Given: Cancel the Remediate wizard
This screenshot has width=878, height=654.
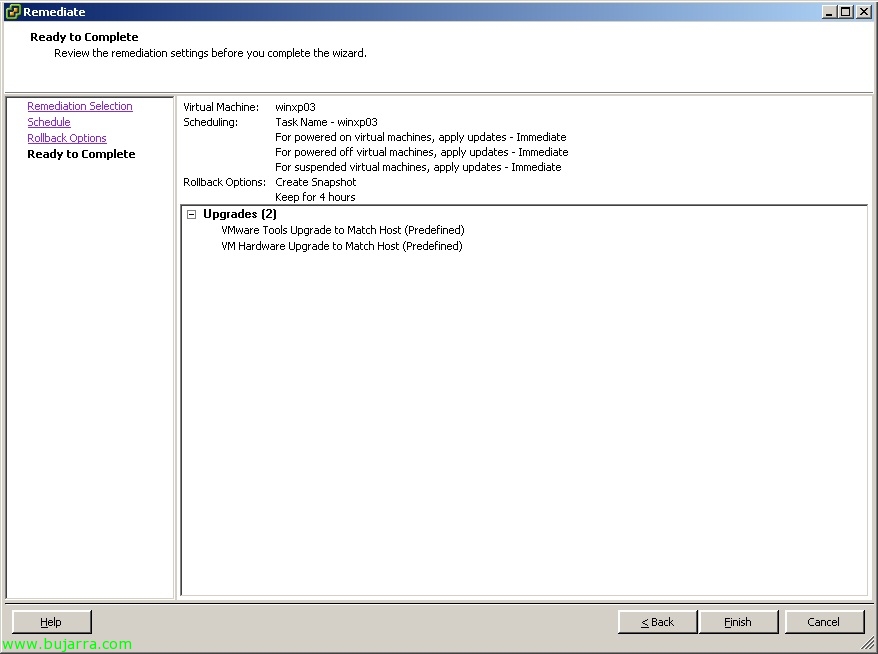Looking at the screenshot, I should pos(824,622).
